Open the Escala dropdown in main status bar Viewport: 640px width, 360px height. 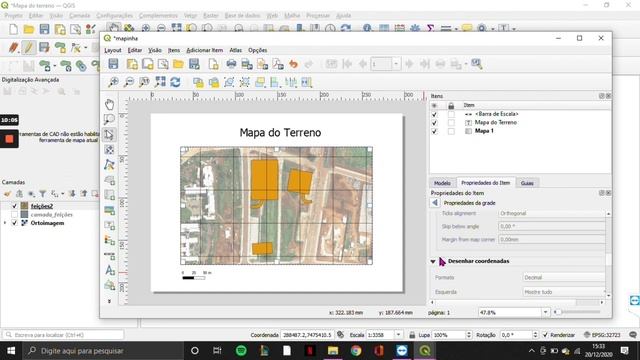tap(398, 335)
